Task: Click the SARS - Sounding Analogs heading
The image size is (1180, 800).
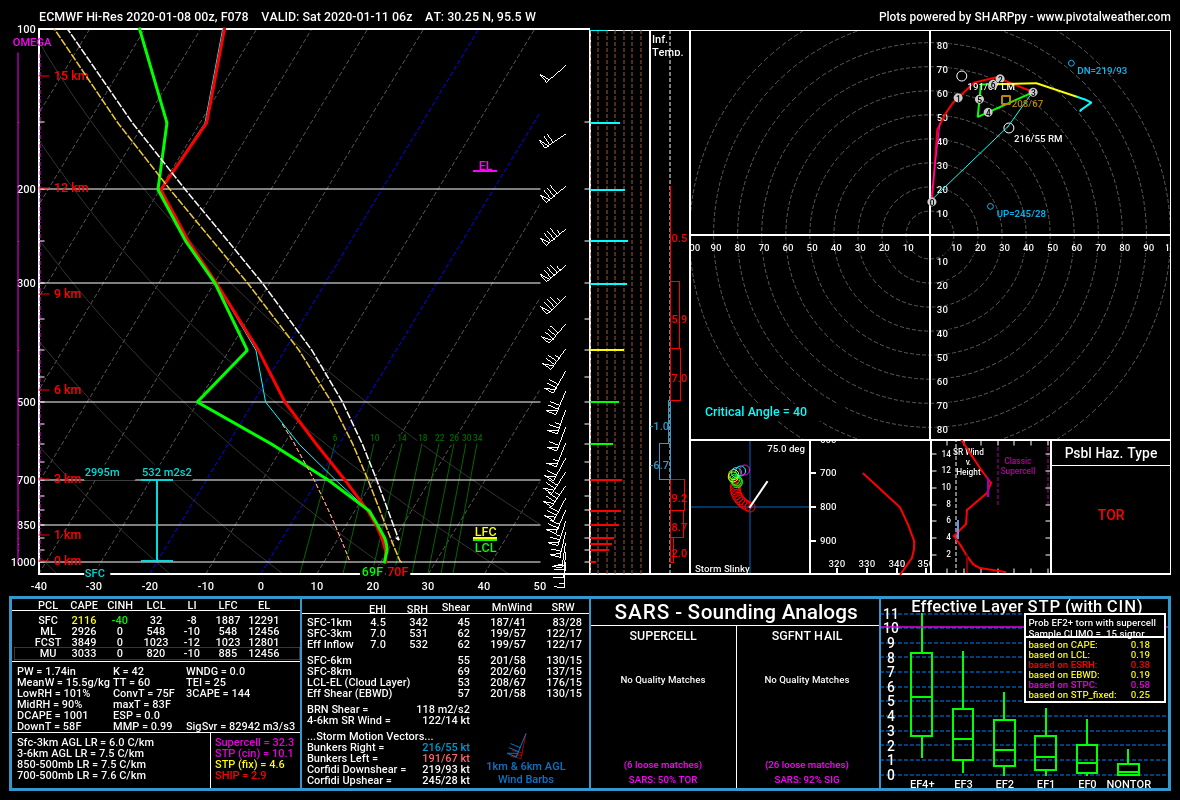Action: click(x=736, y=613)
